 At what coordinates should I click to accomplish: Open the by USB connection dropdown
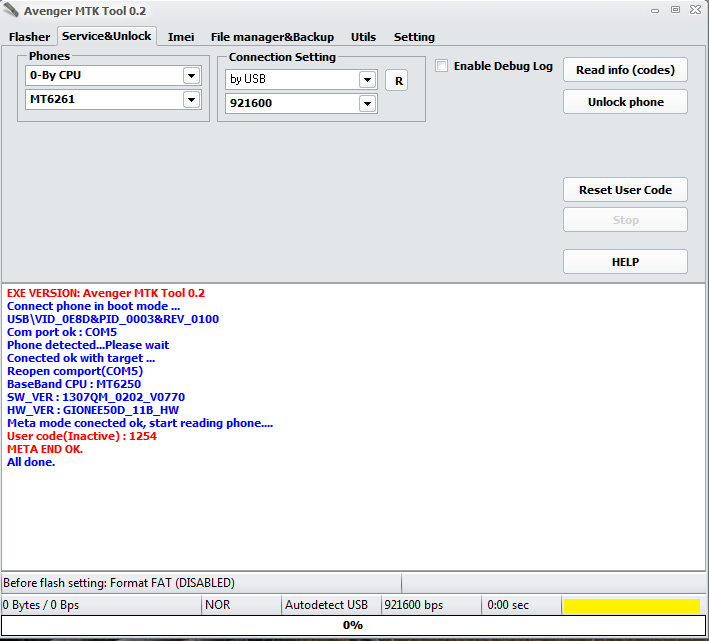coord(368,80)
